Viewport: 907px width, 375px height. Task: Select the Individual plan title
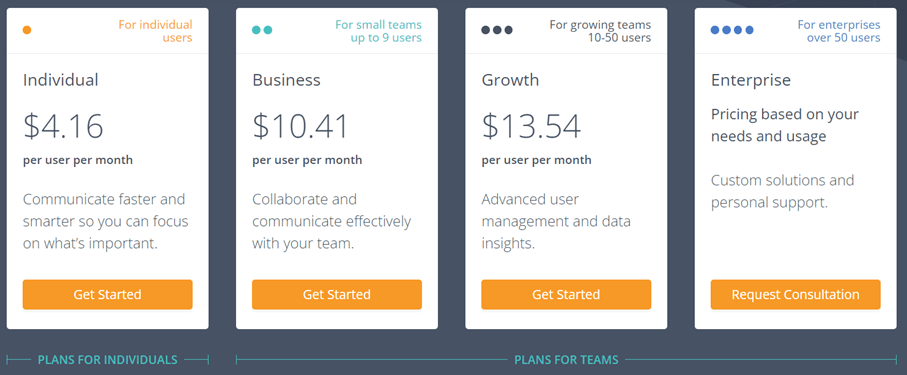click(61, 80)
